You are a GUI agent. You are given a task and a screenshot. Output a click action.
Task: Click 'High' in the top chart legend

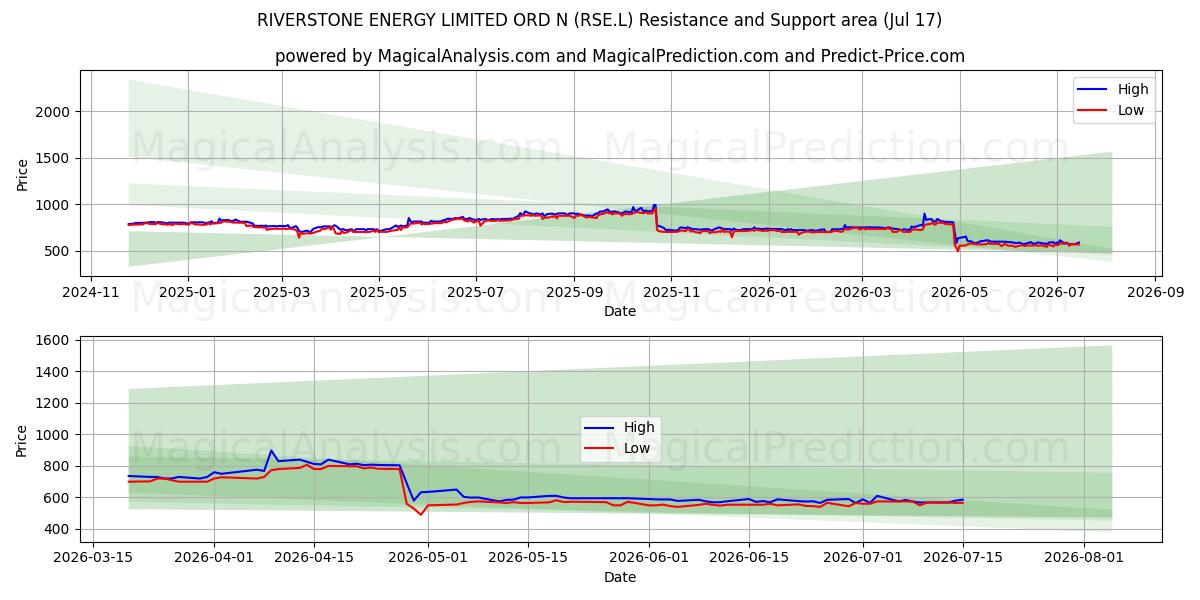1133,89
